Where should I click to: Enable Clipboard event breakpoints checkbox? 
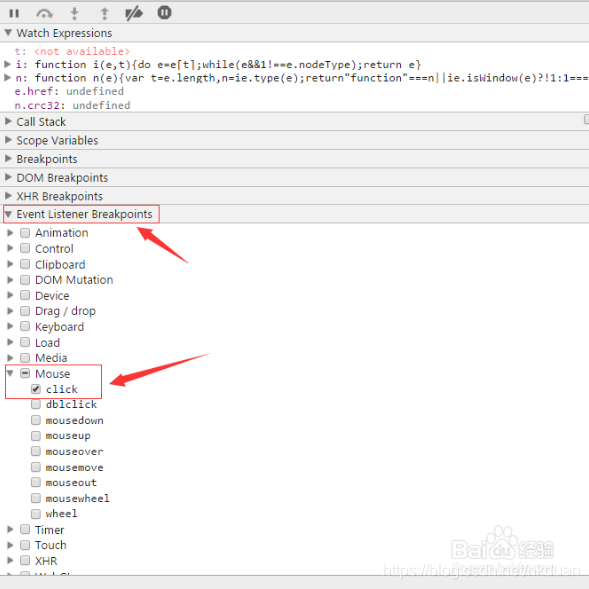pyautogui.click(x=25, y=264)
